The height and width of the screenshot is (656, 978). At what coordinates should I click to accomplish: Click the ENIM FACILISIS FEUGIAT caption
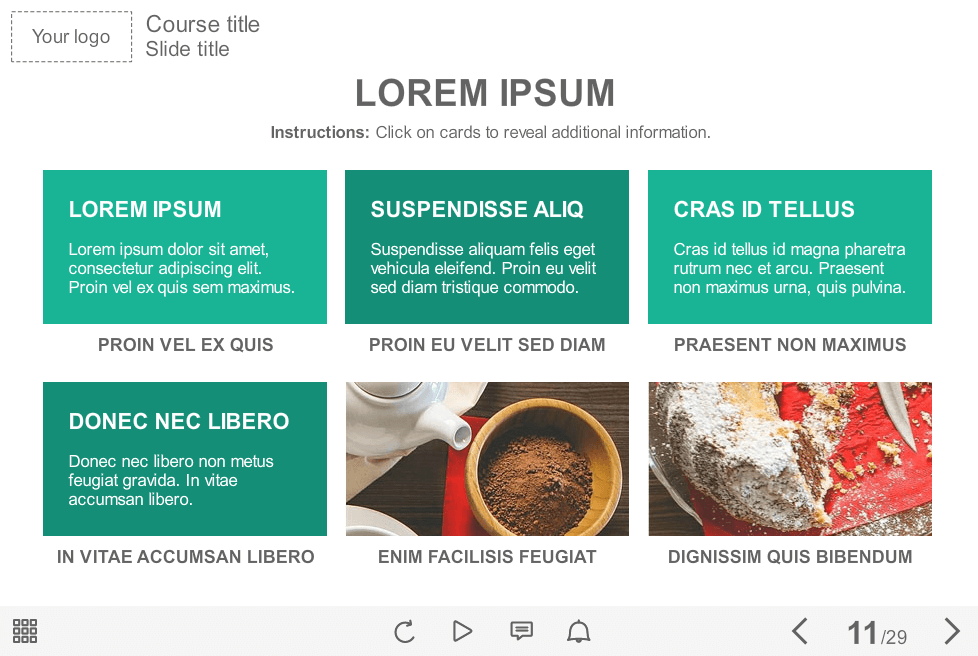[x=487, y=557]
